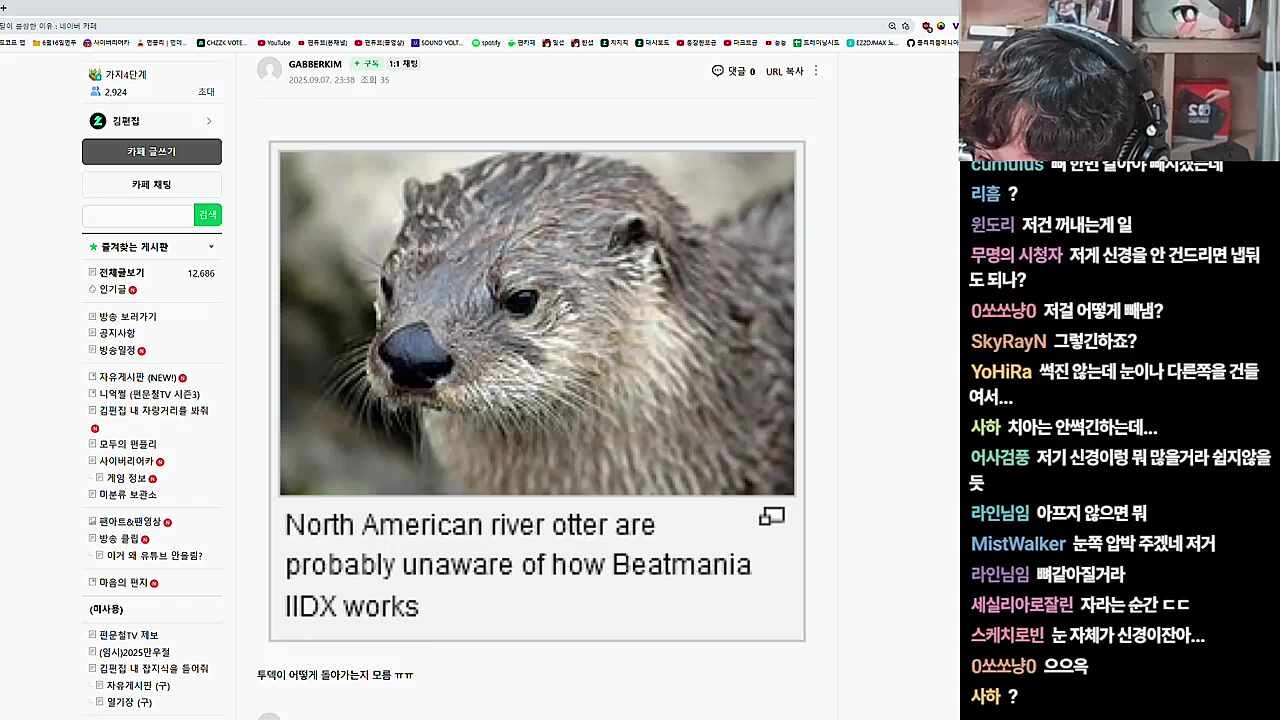This screenshot has width=1280, height=720.
Task: Open the 이거 왜 유튜브 안올림? sub-board
Action: click(x=155, y=555)
